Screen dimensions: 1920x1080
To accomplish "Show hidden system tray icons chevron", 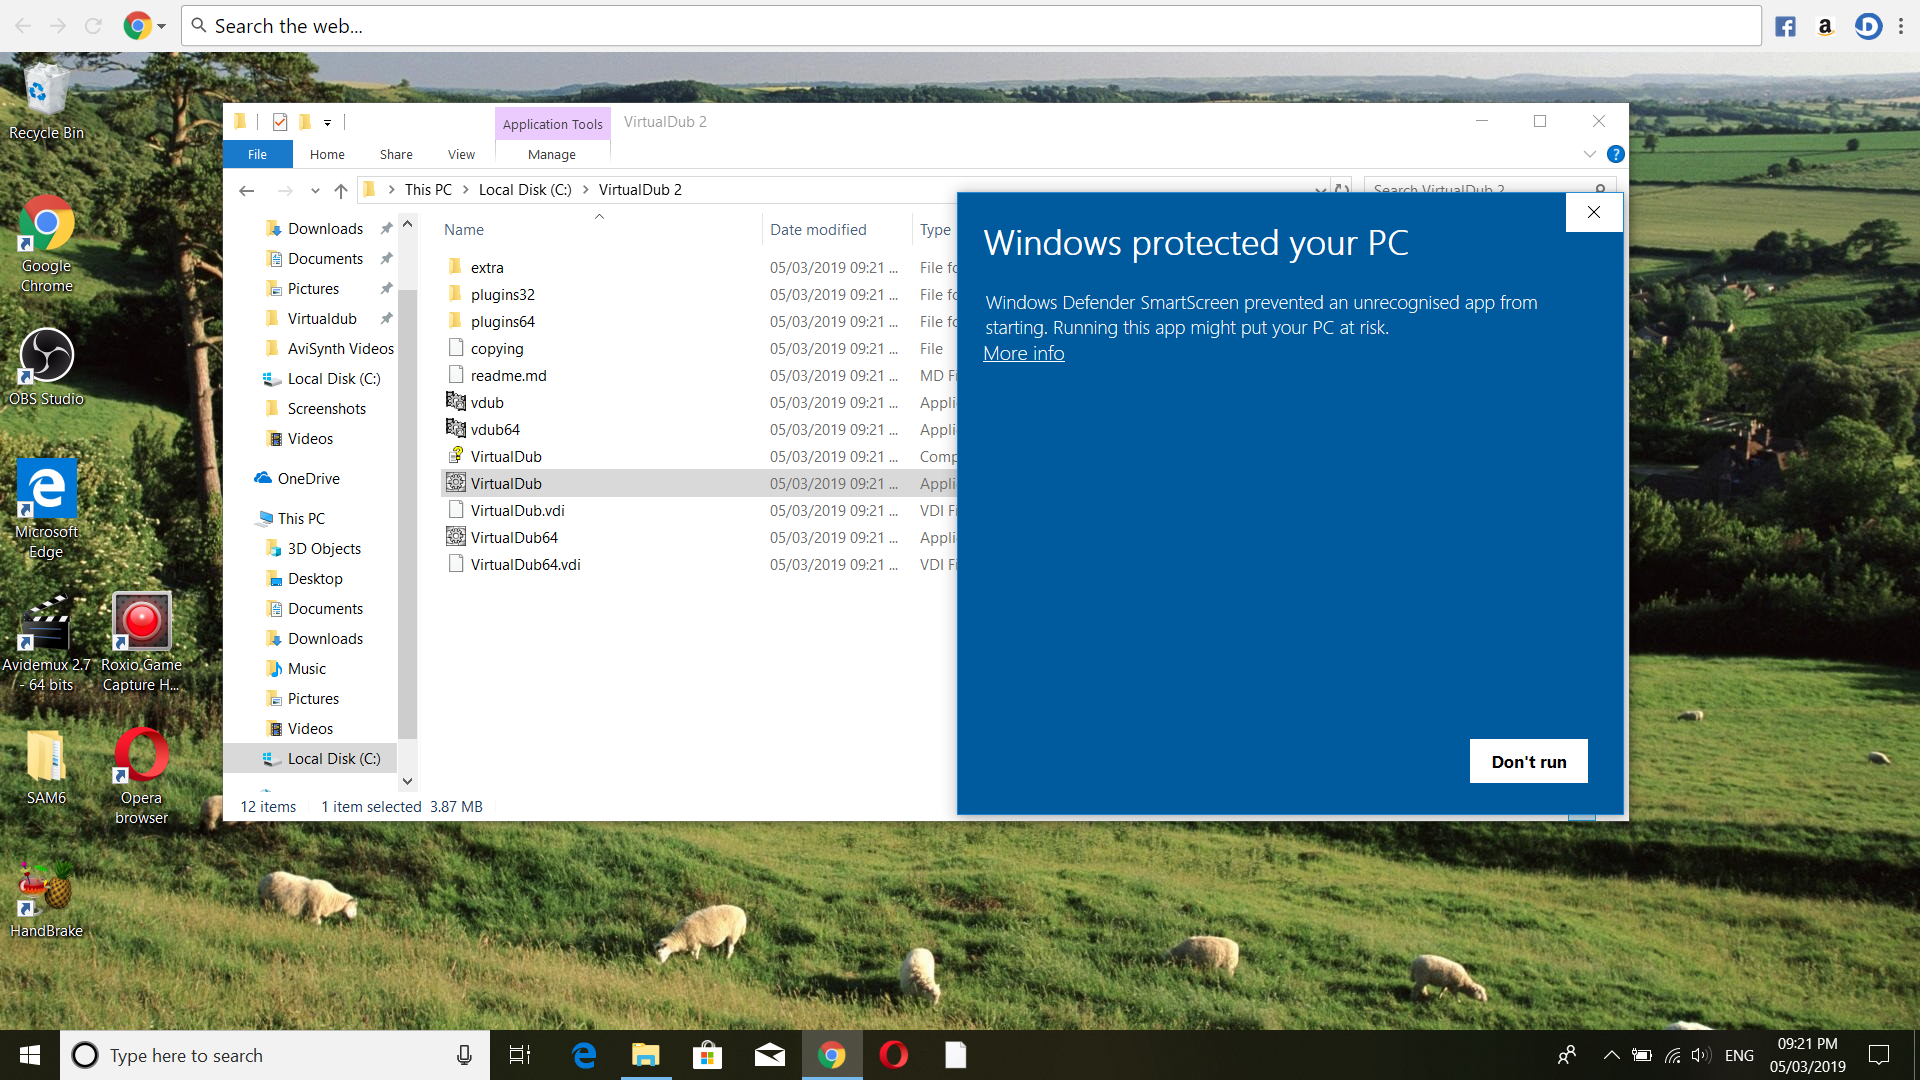I will click(x=1611, y=1055).
